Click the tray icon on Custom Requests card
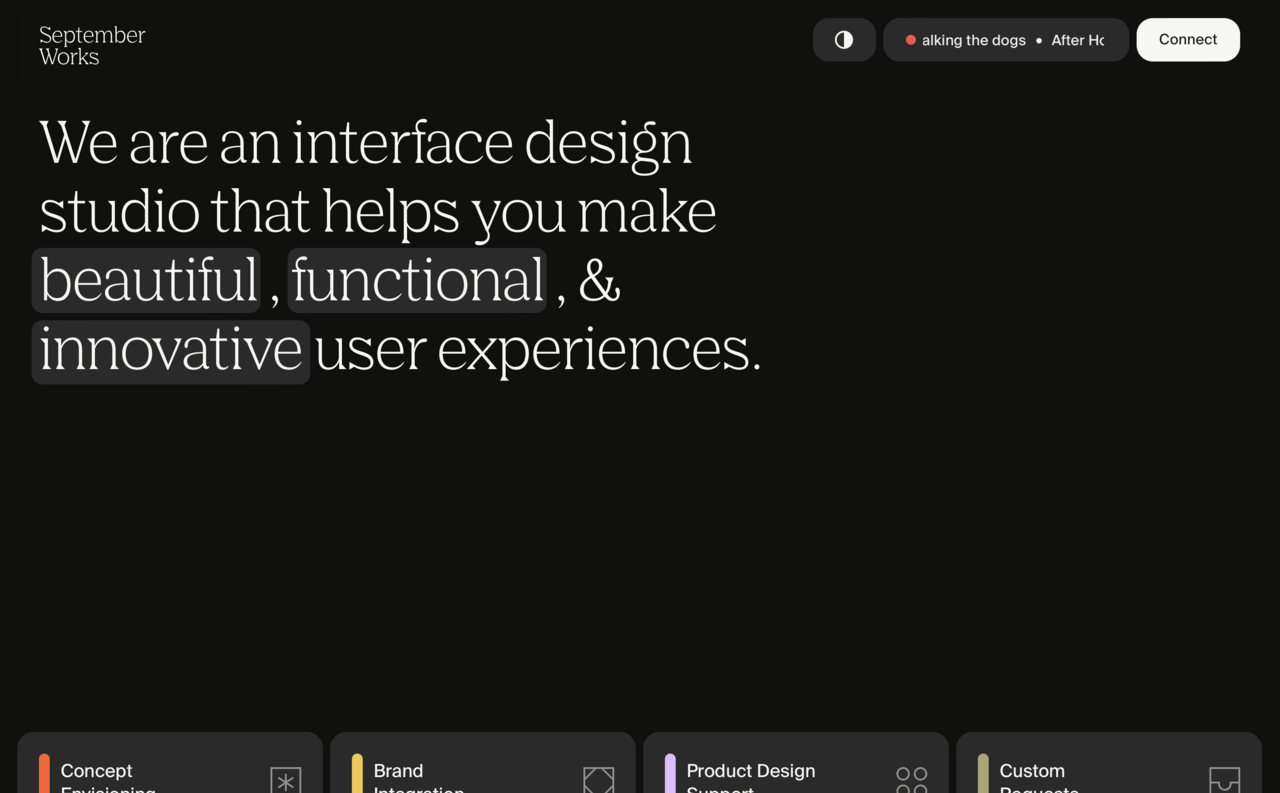1280x793 pixels. coord(1224,780)
